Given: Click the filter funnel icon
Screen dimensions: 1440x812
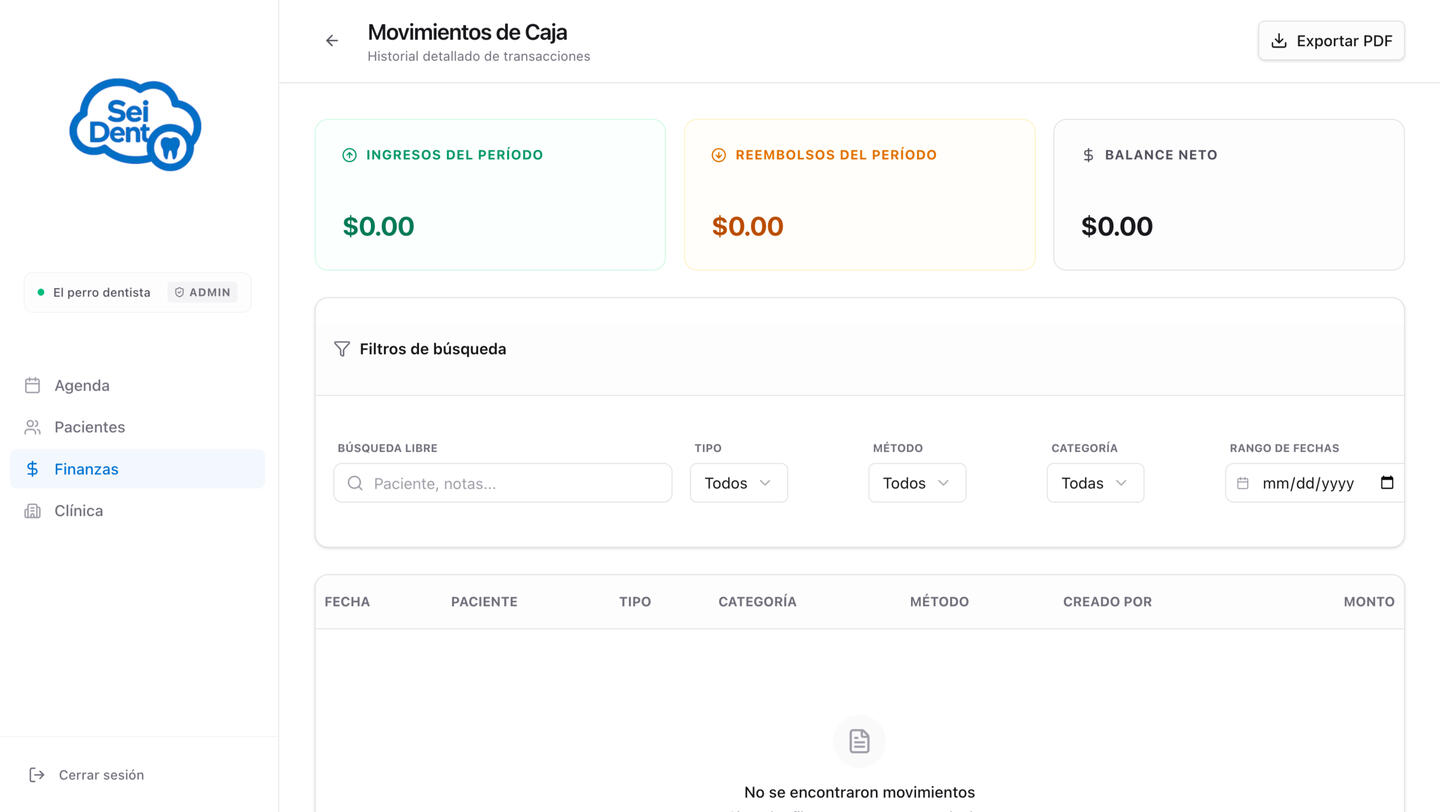Looking at the screenshot, I should 342,349.
